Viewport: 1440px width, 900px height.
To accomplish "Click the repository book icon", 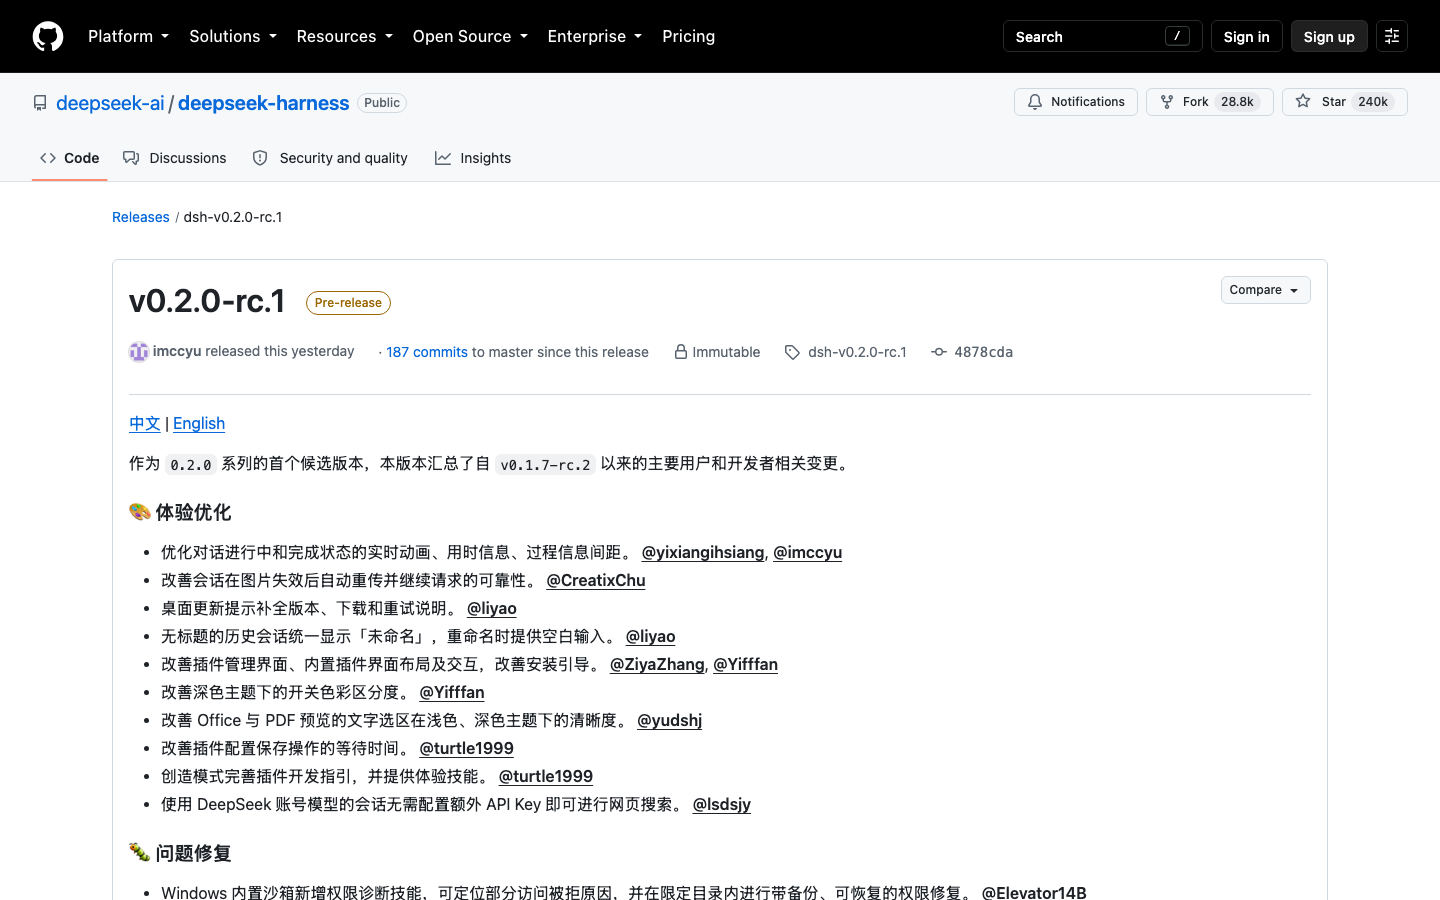I will pyautogui.click(x=40, y=103).
